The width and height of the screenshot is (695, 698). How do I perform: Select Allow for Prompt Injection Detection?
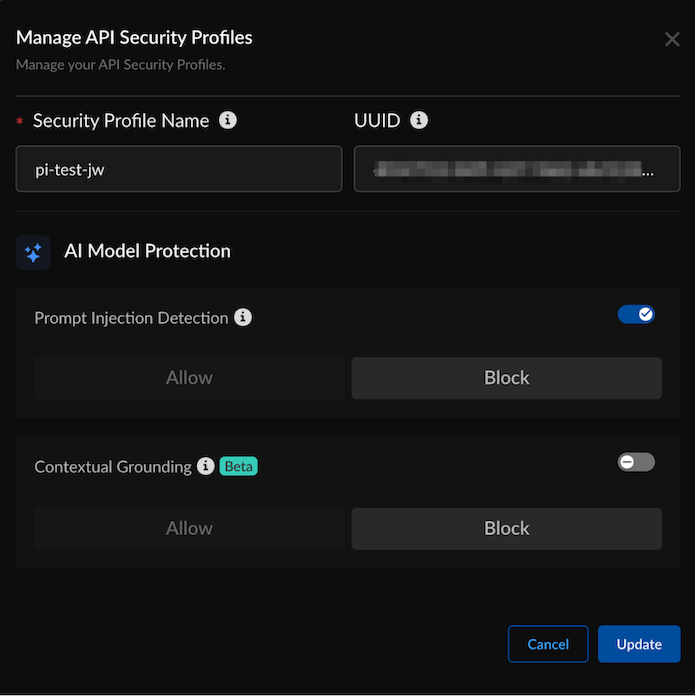click(x=189, y=378)
